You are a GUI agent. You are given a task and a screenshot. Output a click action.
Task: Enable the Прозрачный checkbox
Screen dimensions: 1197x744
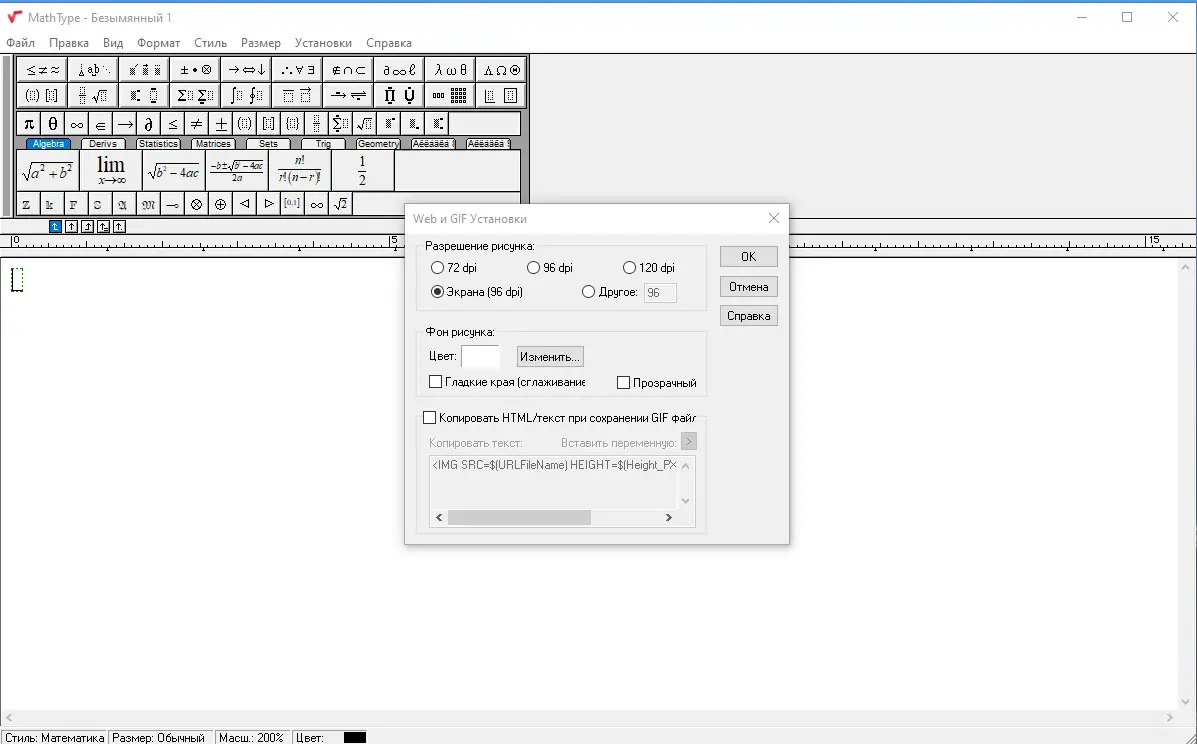[625, 382]
